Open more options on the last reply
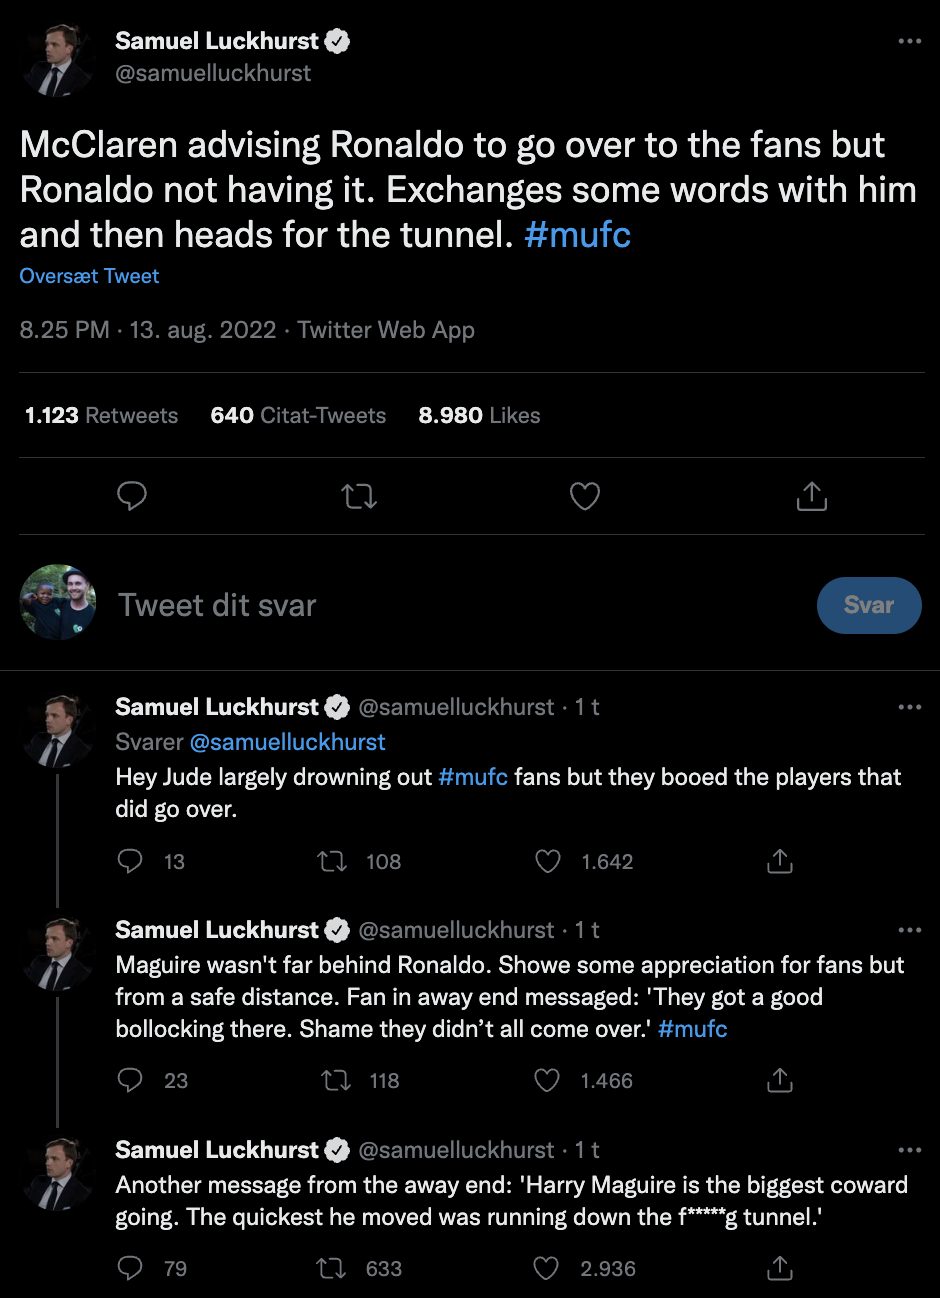 909,1150
